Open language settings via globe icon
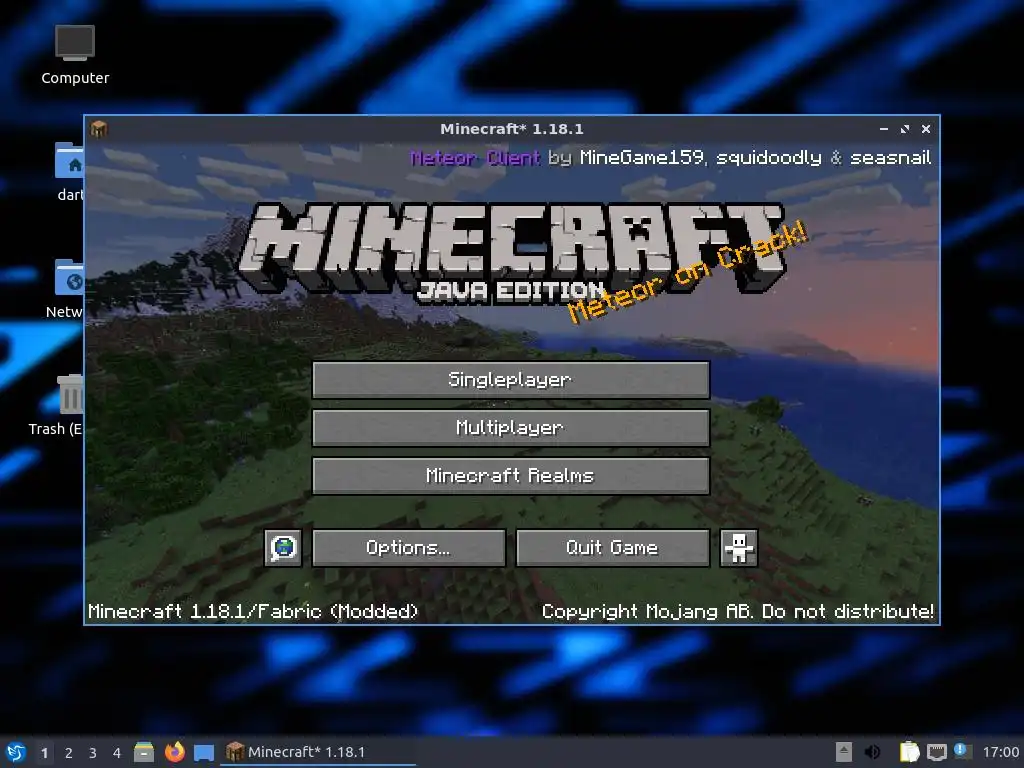Image resolution: width=1024 pixels, height=768 pixels. point(283,547)
